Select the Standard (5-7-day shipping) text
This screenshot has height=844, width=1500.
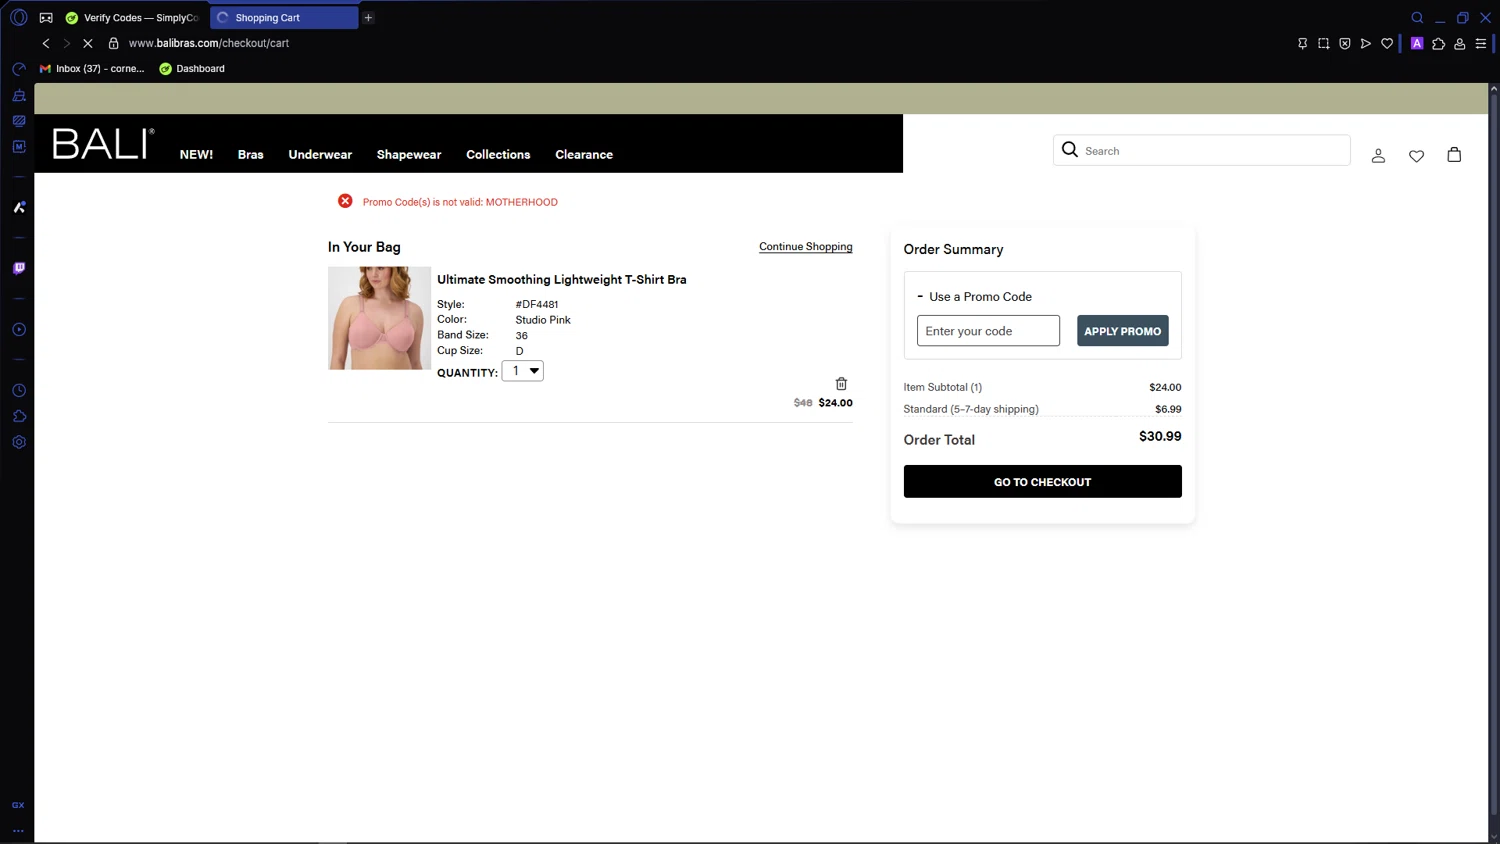971,409
